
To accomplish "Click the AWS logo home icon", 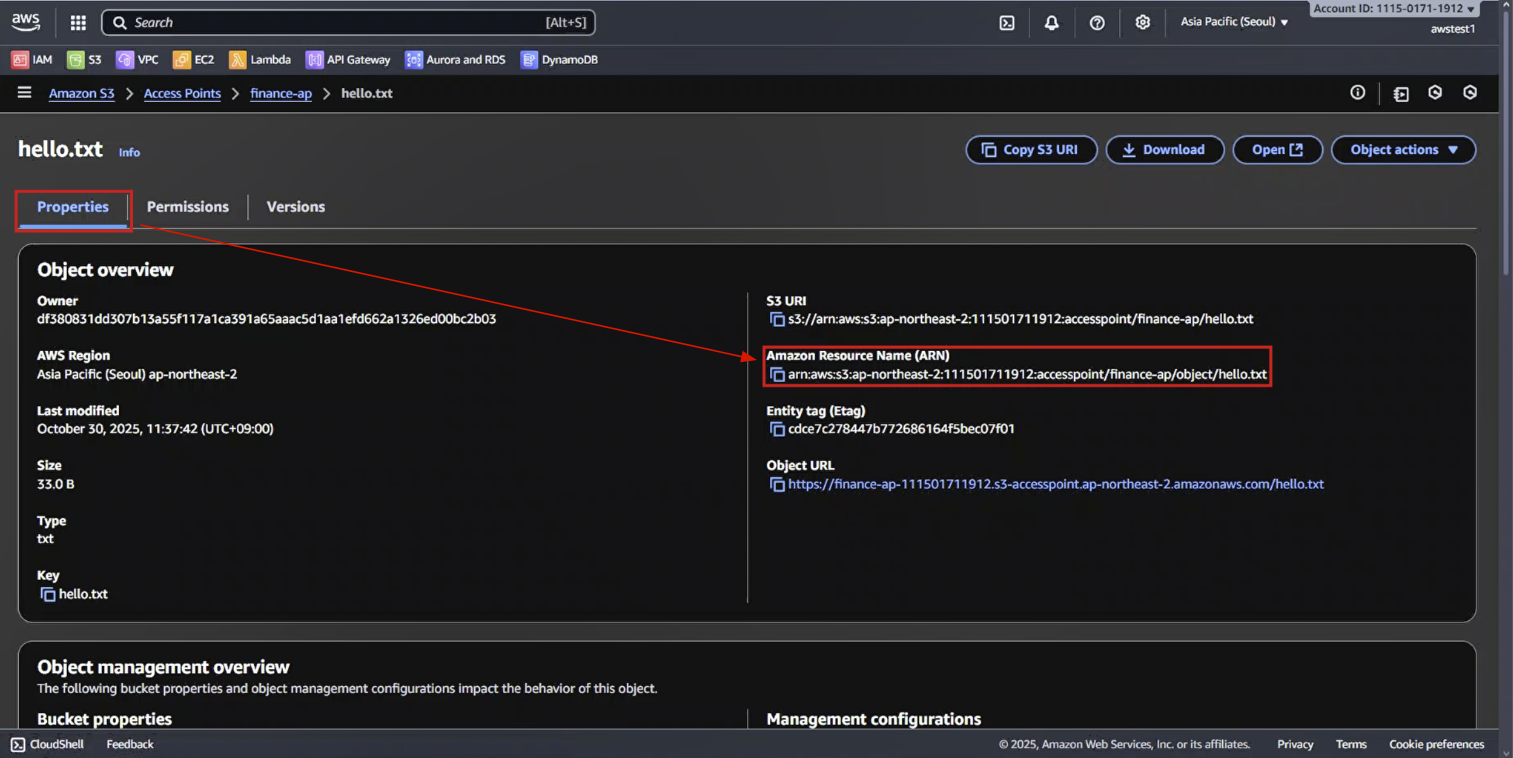I will pyautogui.click(x=25, y=22).
